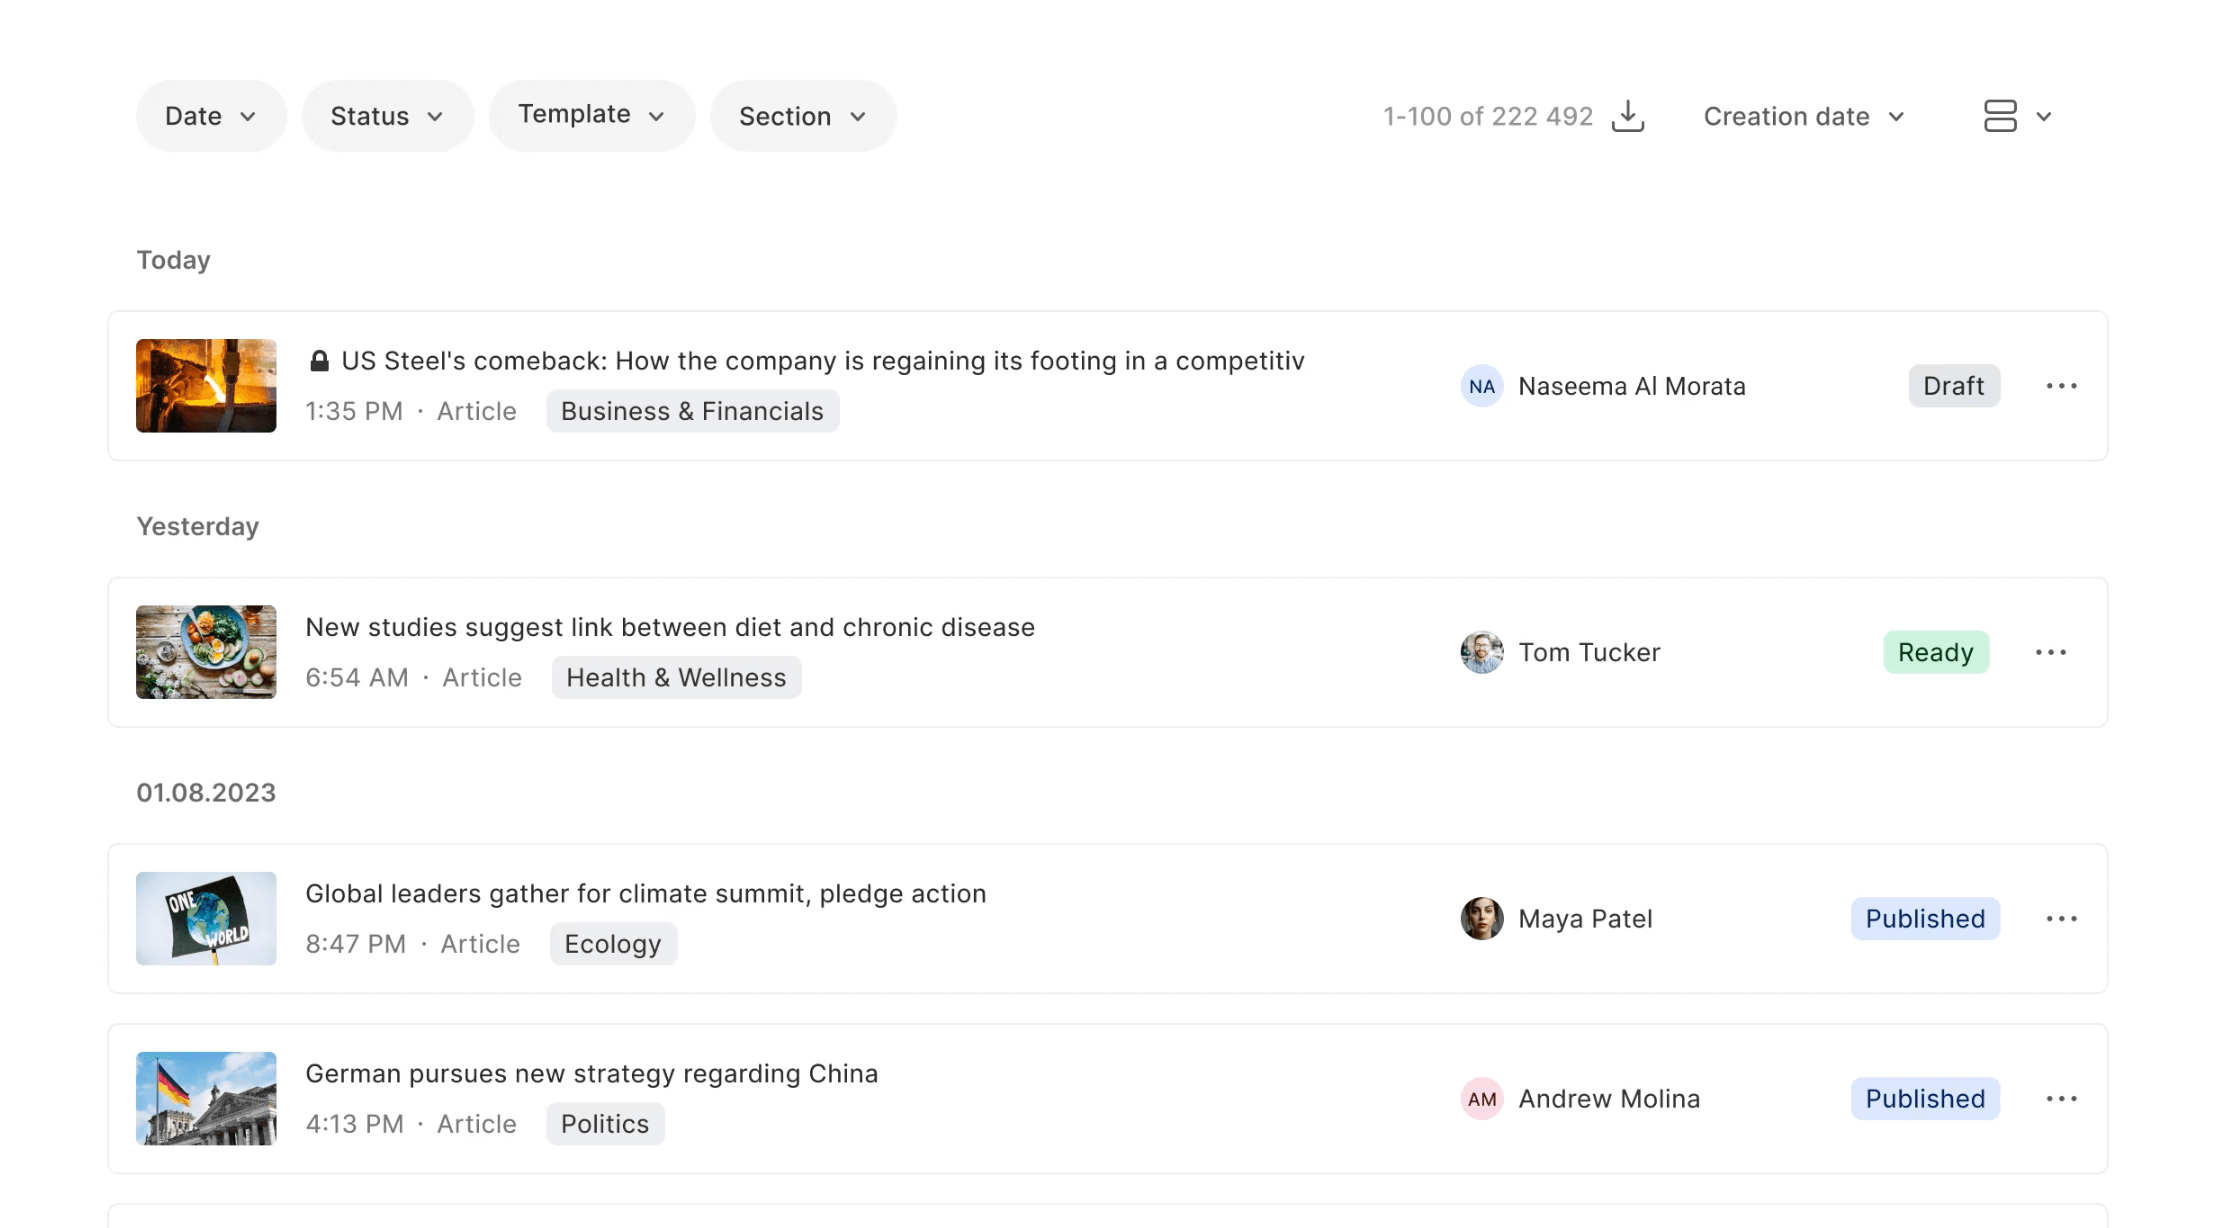The image size is (2214, 1228).
Task: Expand the Status filter dropdown
Action: tap(387, 116)
